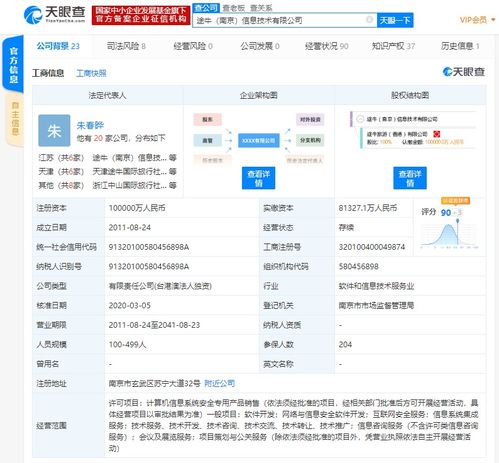Select the 查公司 search tab
Viewport: 499px width, 463px height.
206,8
